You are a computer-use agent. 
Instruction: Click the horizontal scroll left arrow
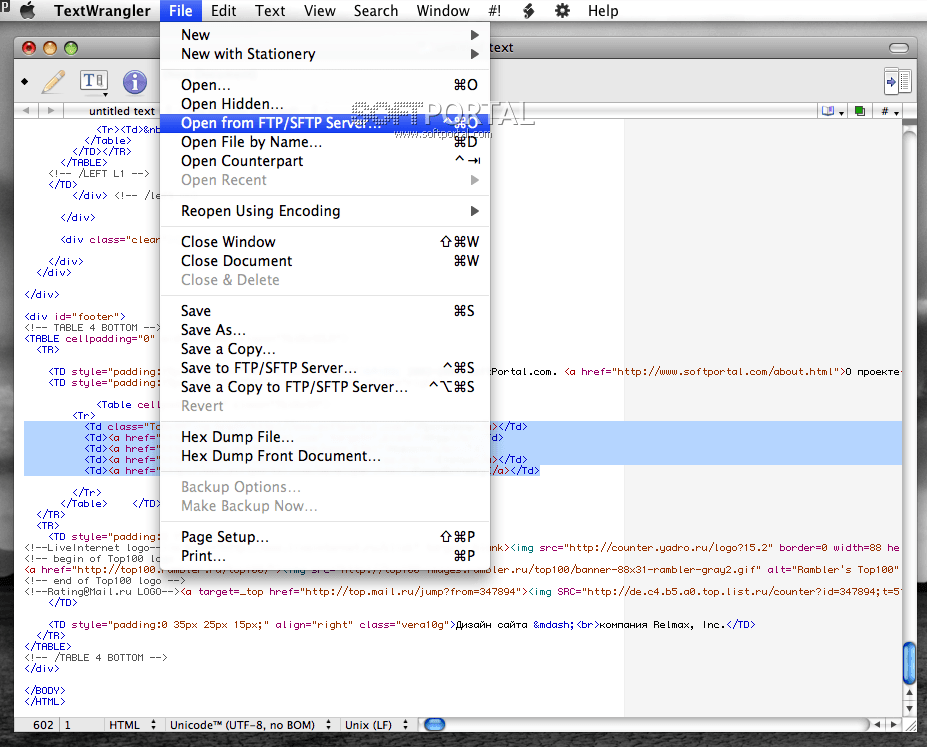click(877, 725)
